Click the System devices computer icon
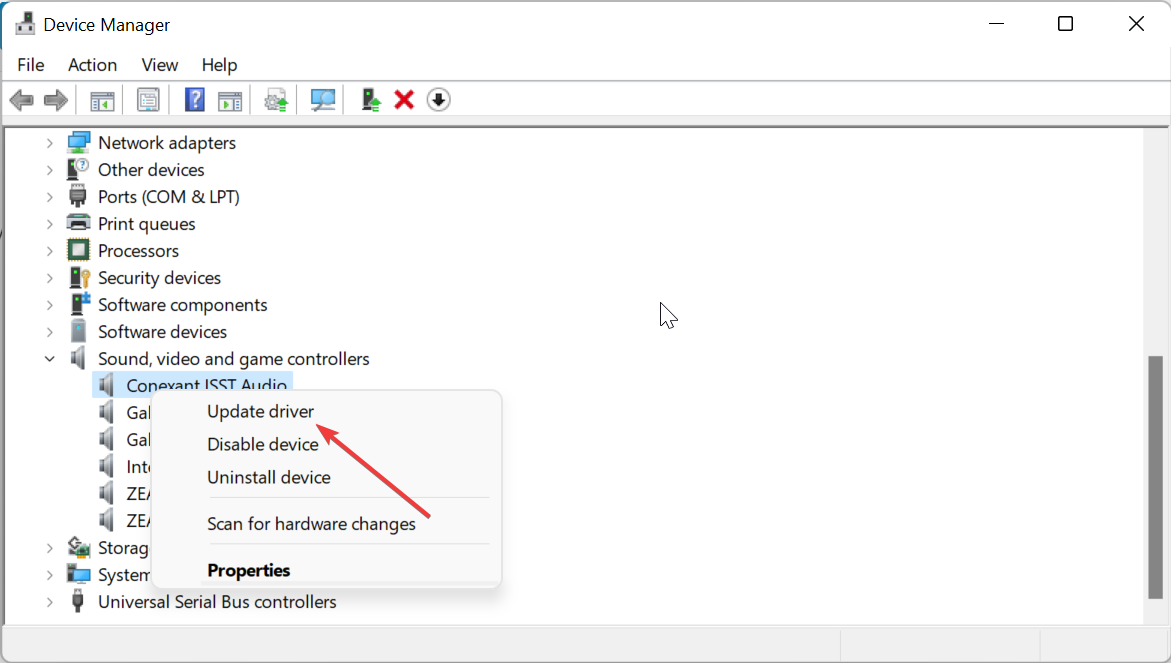The width and height of the screenshot is (1171, 663). [x=78, y=574]
